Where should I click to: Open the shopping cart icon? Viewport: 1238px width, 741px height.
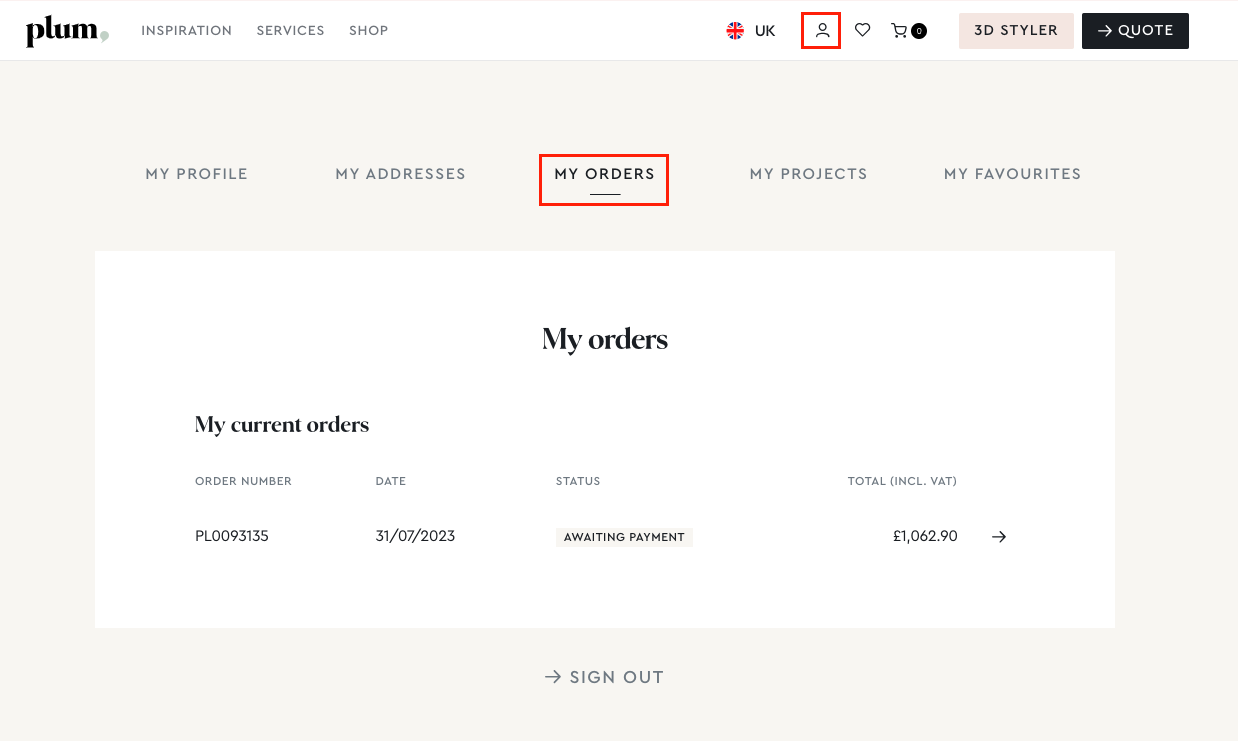click(x=900, y=31)
